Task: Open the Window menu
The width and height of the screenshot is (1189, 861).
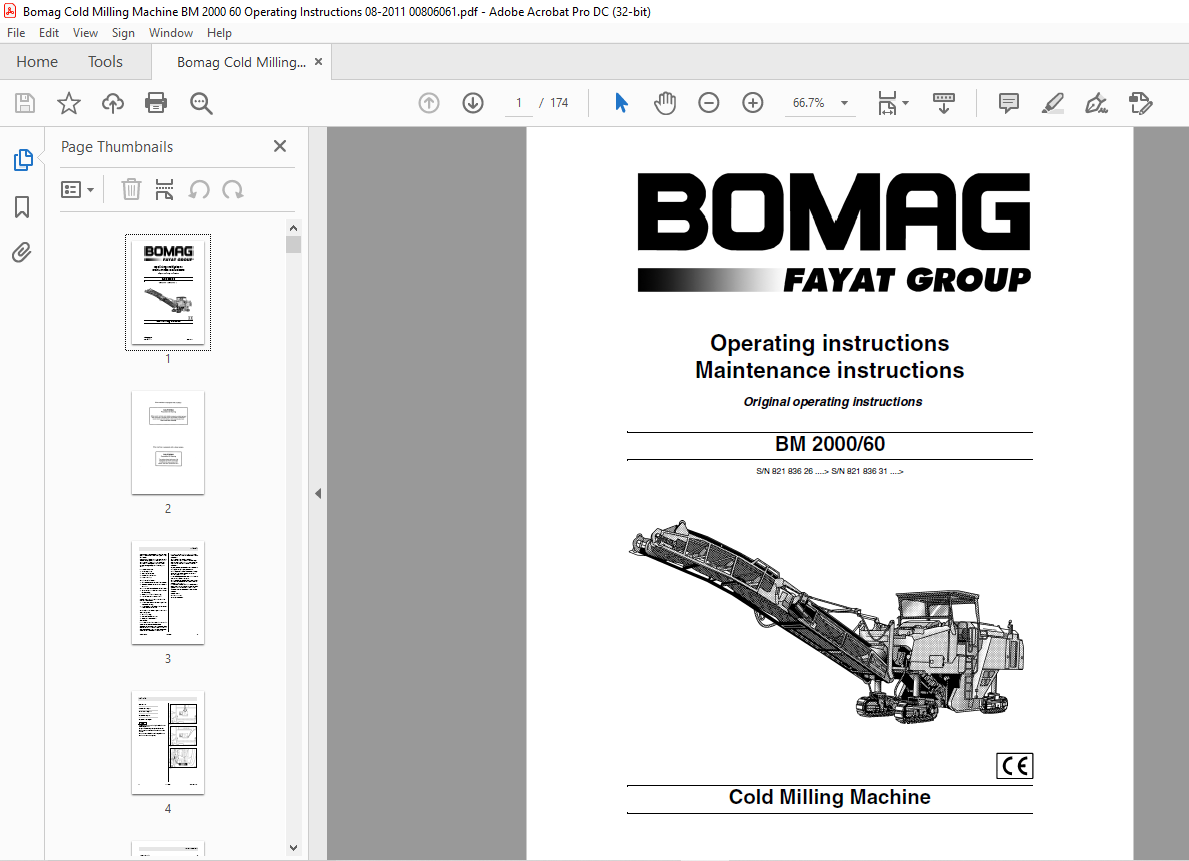Action: 171,33
